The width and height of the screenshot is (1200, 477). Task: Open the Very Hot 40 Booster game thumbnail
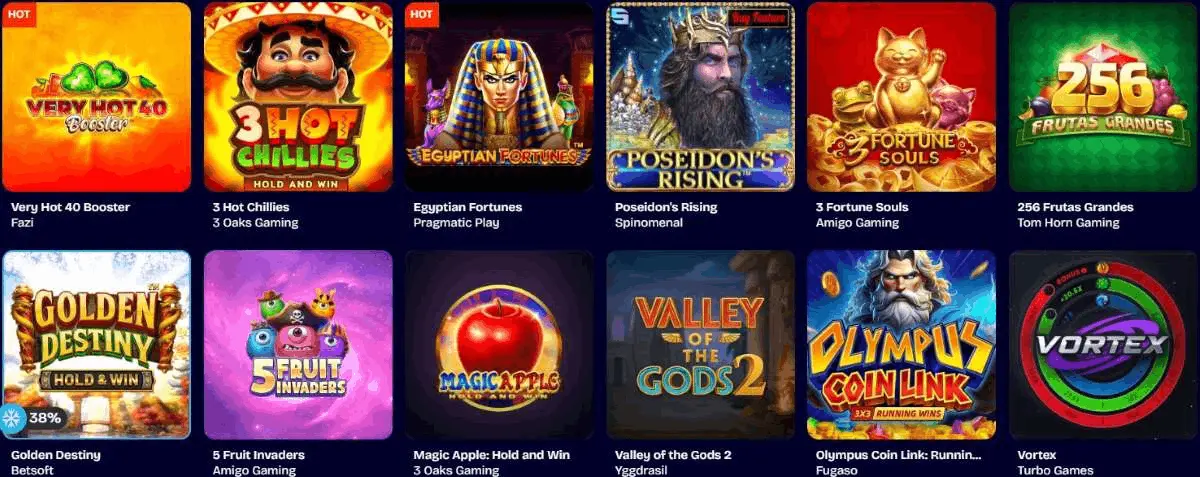(96, 97)
